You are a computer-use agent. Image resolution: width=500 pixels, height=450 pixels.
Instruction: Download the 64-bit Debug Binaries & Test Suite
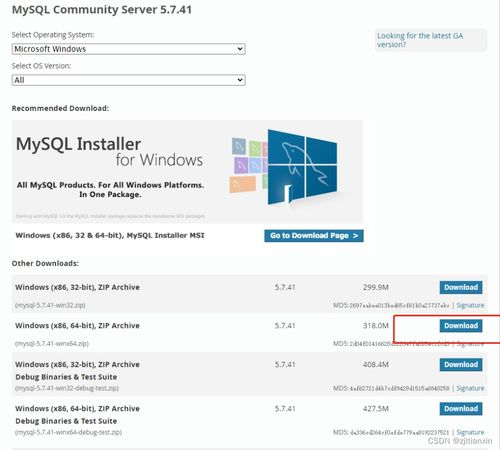461,409
